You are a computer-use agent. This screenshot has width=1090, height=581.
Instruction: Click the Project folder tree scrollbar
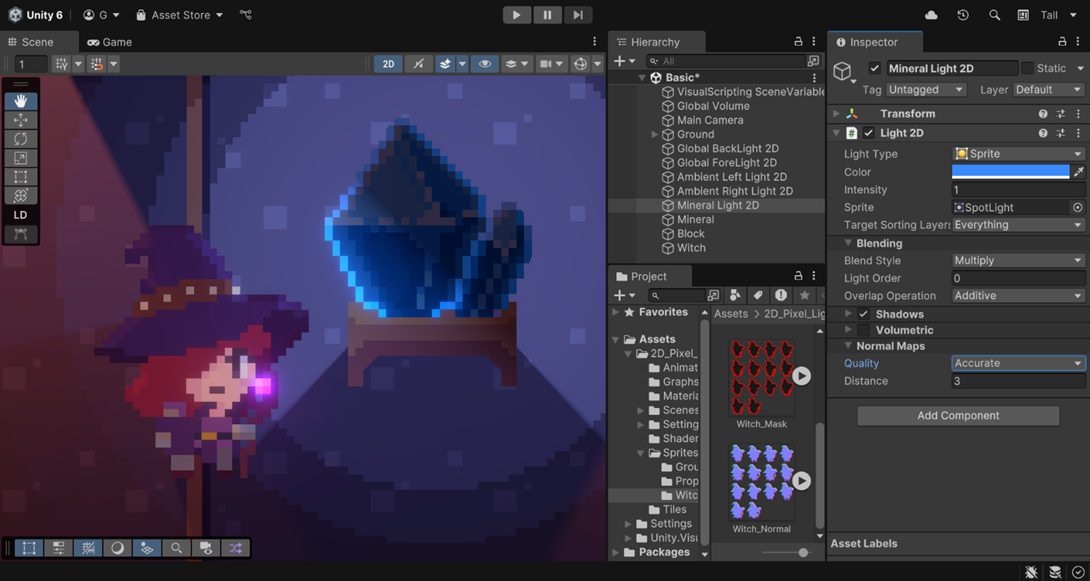pyautogui.click(x=705, y=431)
